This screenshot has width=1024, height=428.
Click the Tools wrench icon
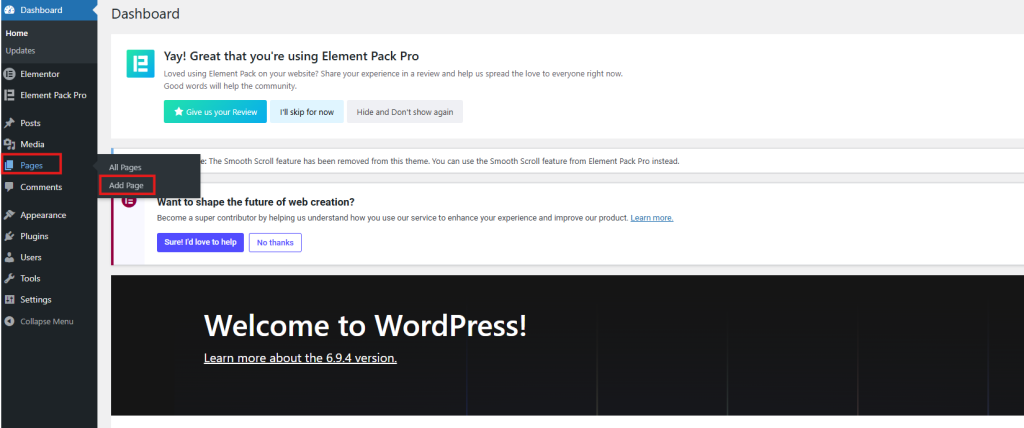tap(9, 278)
